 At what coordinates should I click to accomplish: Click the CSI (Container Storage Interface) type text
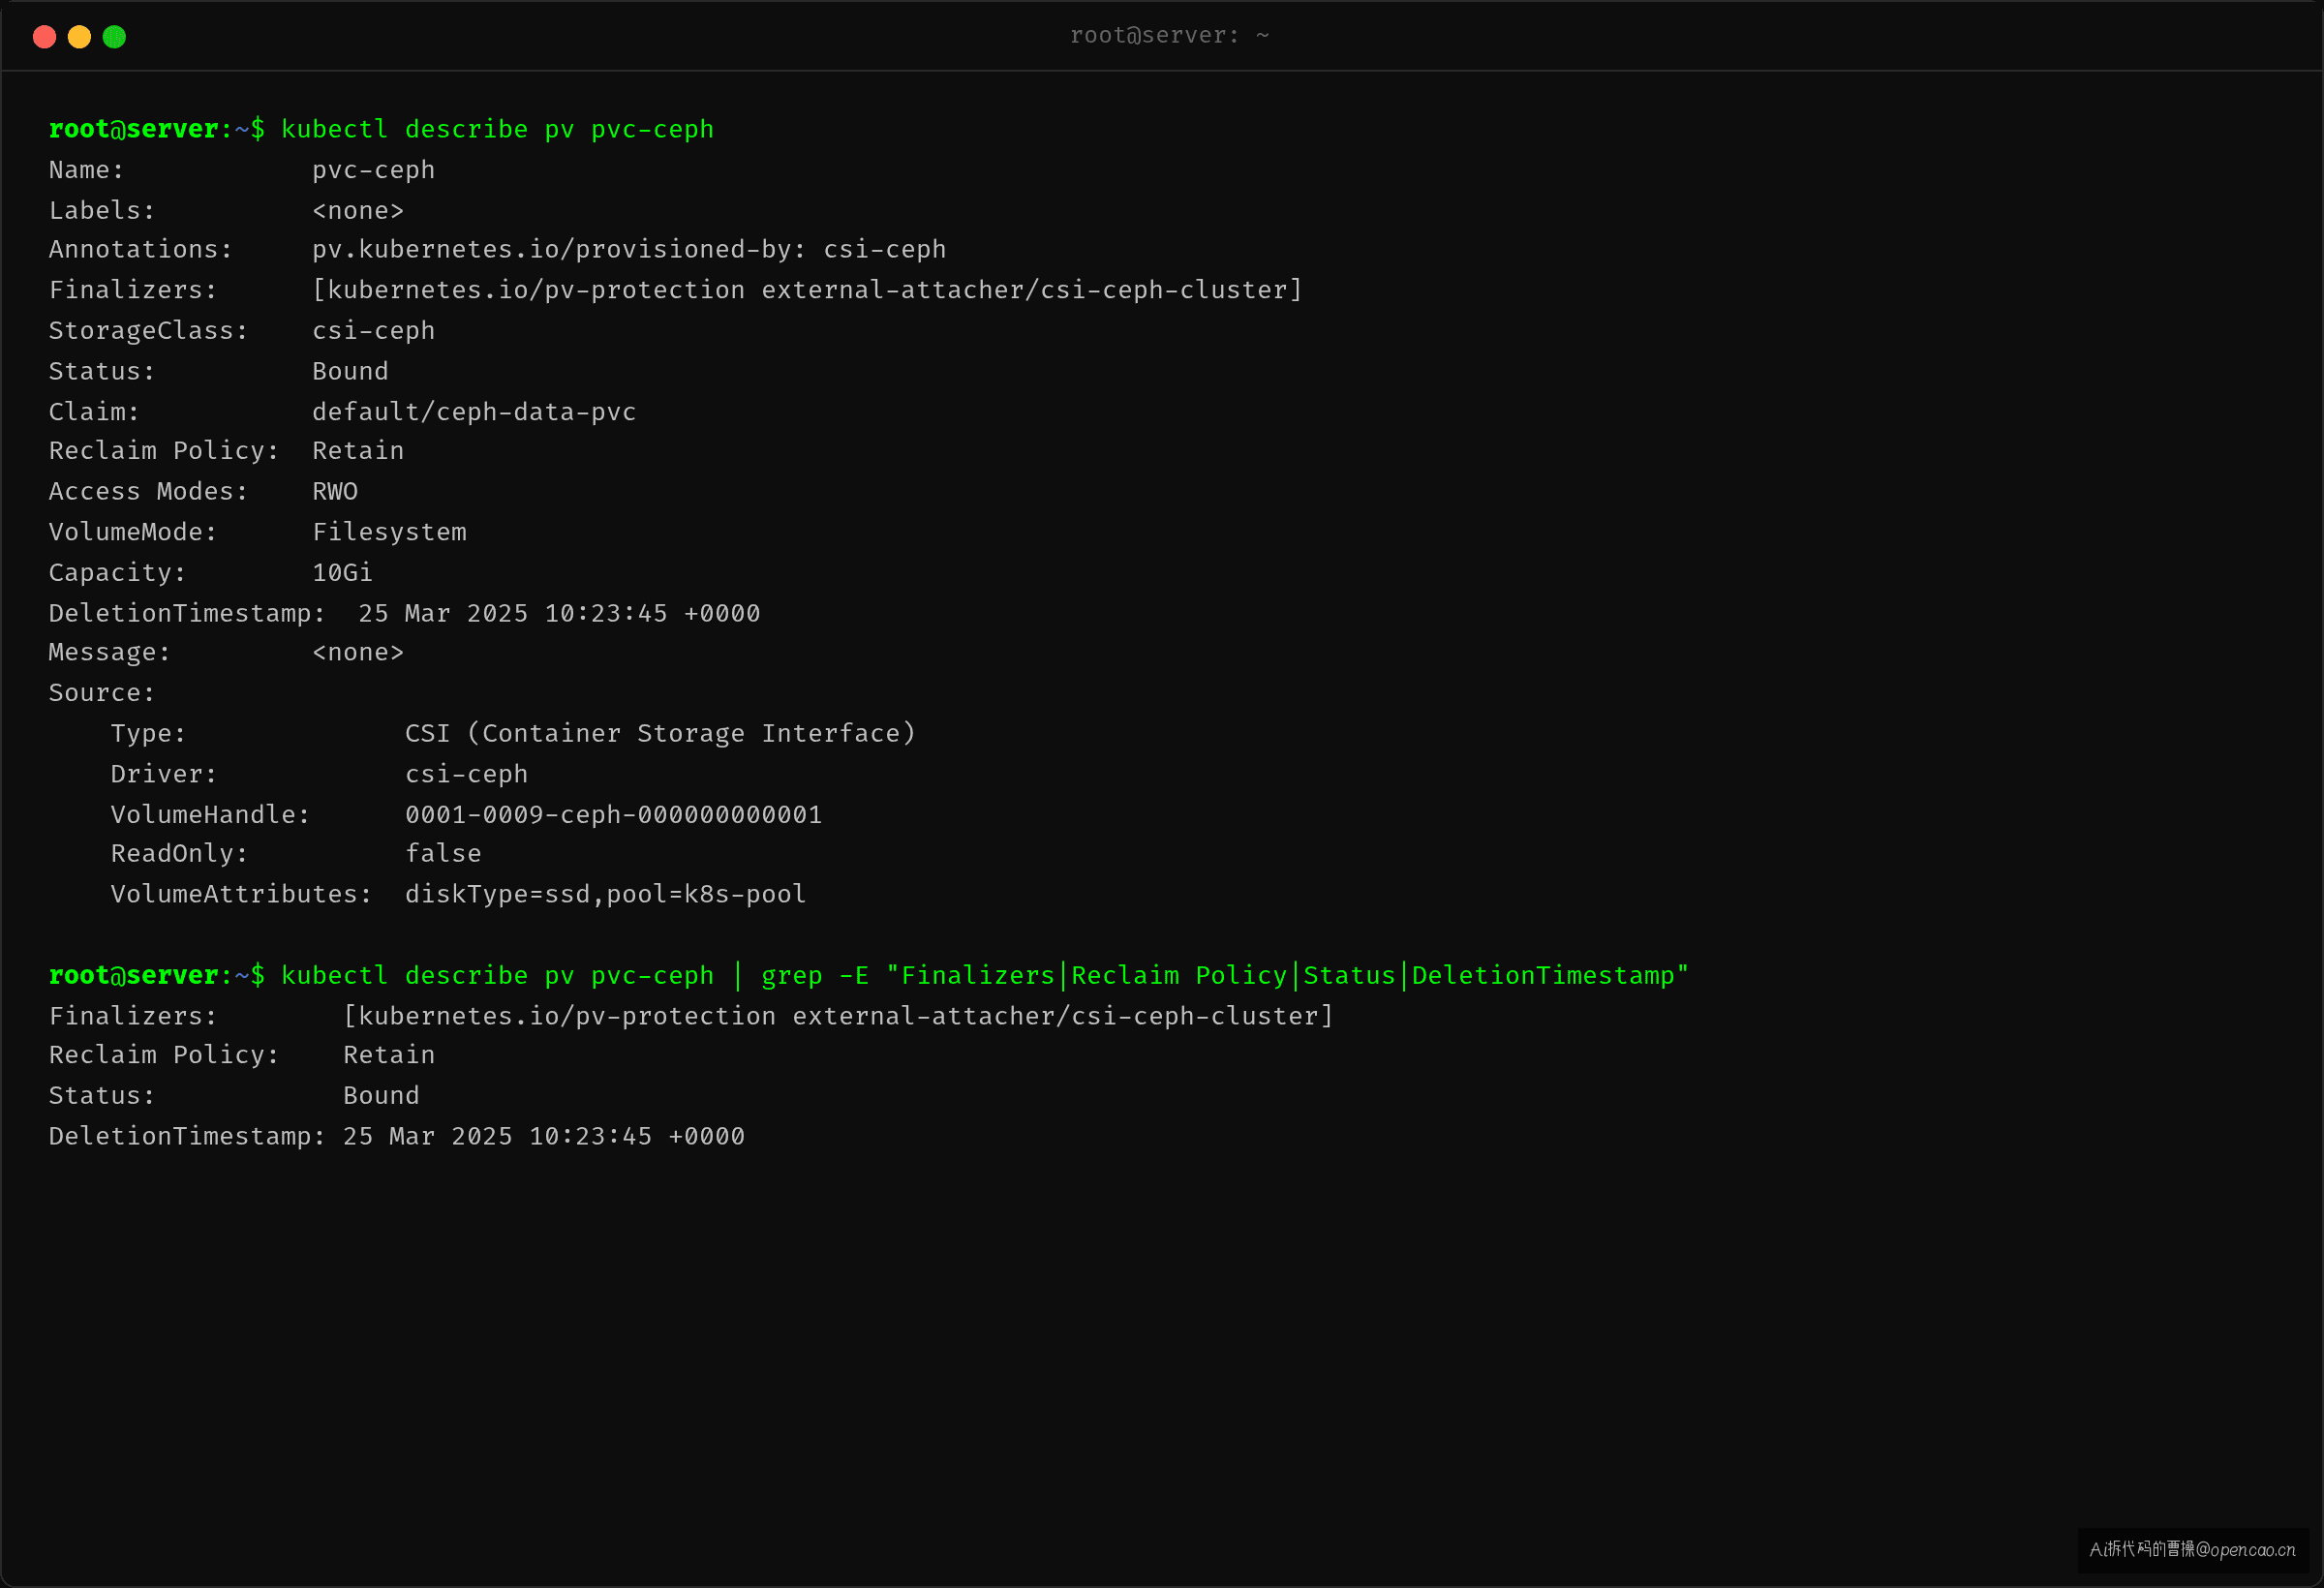click(660, 734)
